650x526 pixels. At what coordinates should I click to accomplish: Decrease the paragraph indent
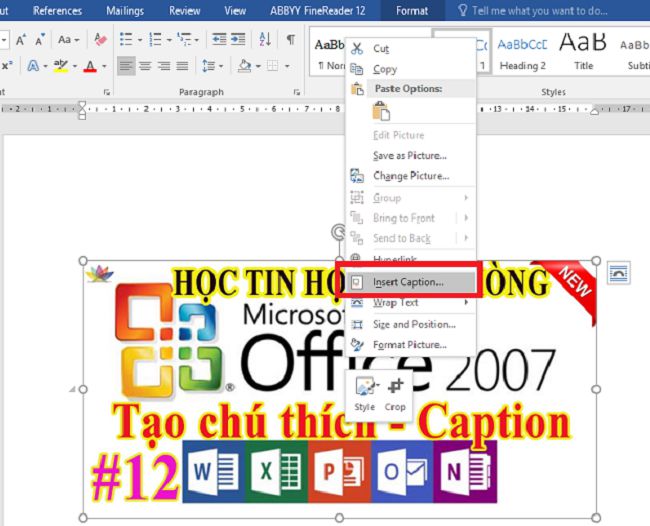coord(218,40)
